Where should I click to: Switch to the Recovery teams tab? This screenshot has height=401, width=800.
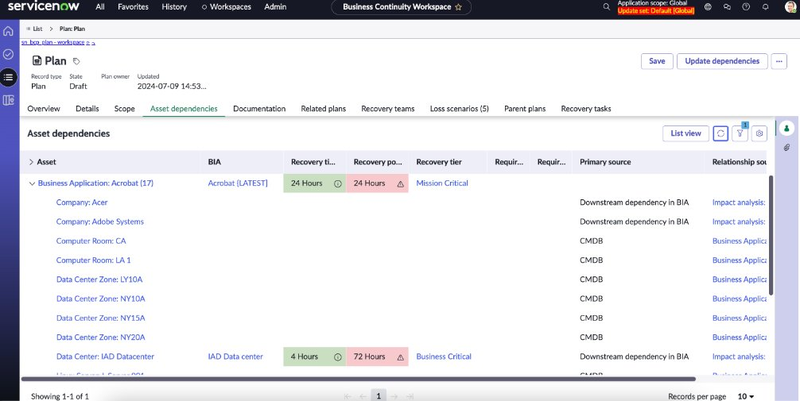(x=388, y=109)
